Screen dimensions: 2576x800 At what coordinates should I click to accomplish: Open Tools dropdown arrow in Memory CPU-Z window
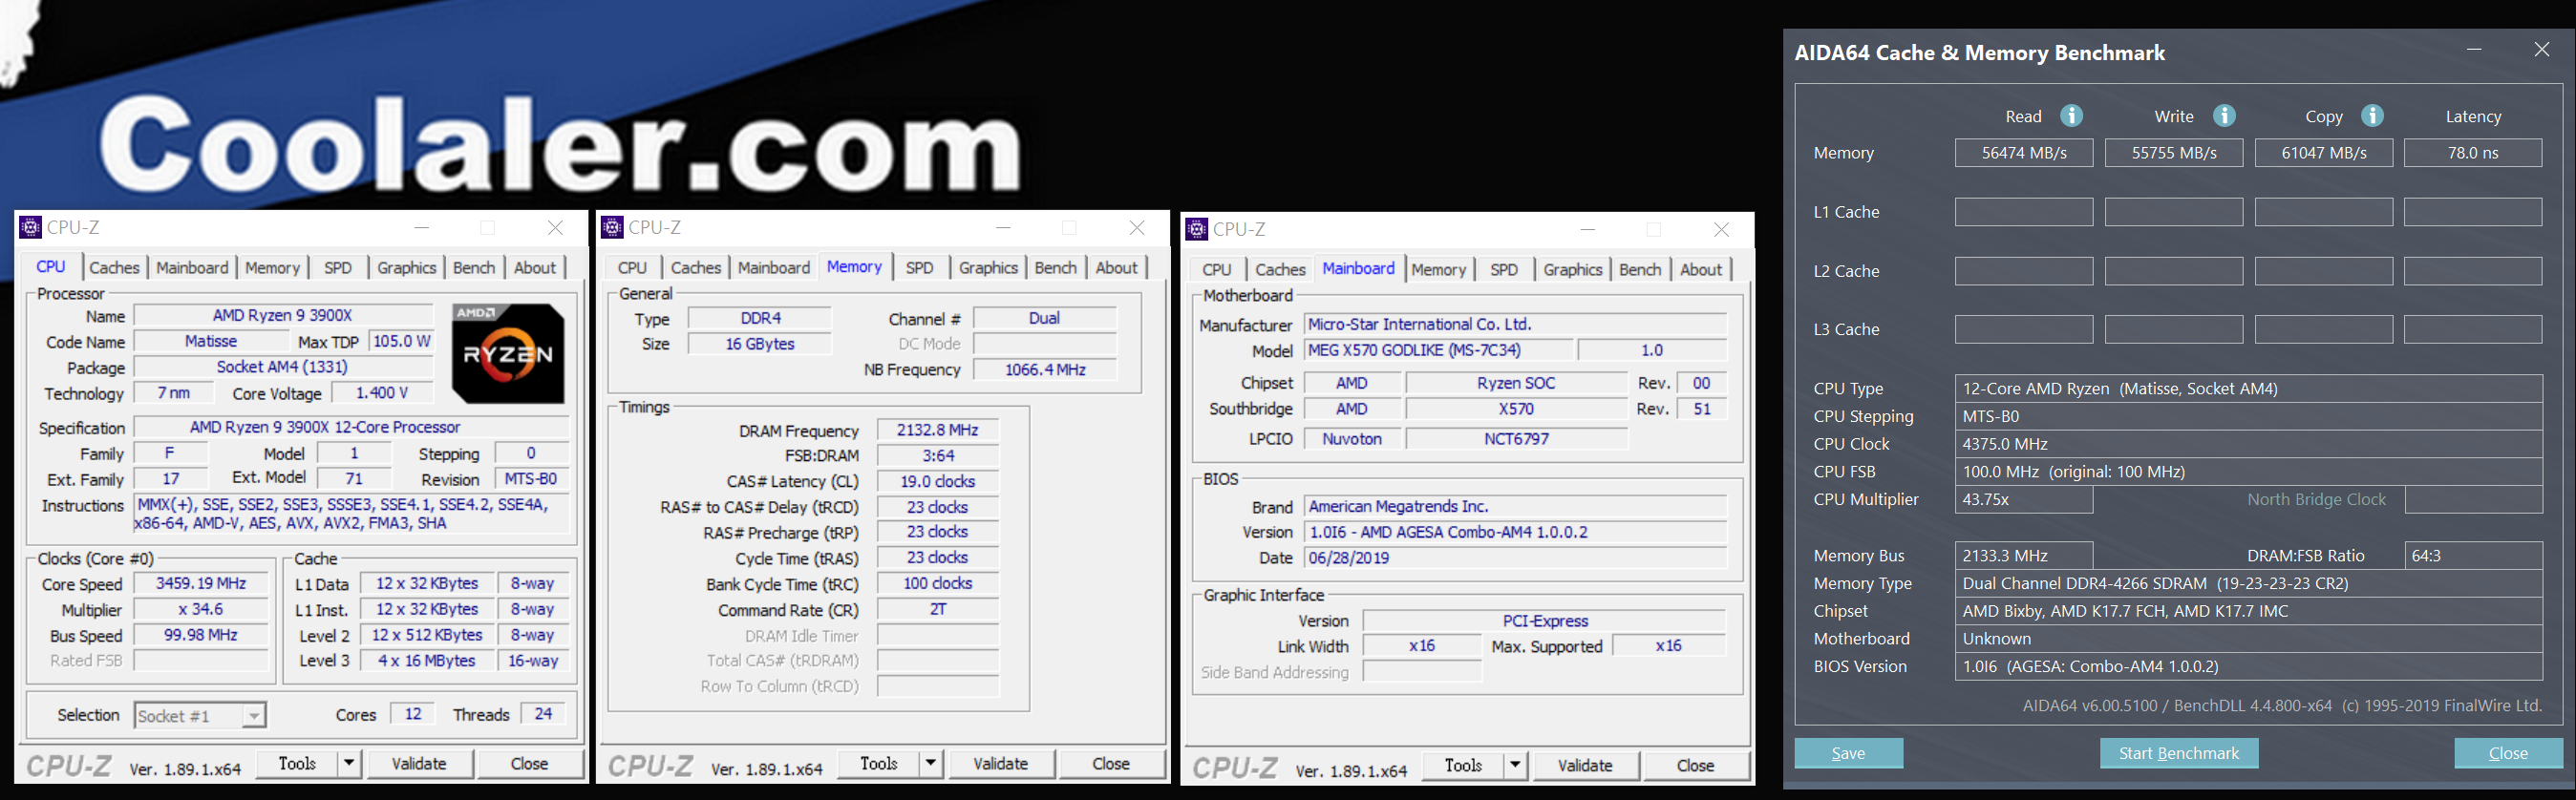pyautogui.click(x=931, y=763)
